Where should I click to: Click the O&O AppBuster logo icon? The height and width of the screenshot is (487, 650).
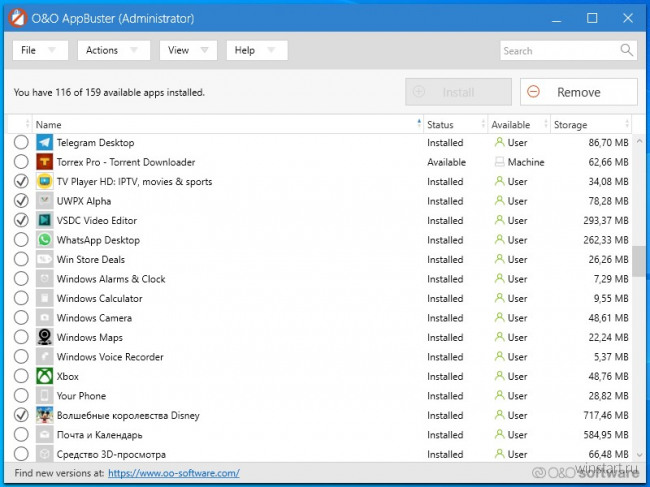[x=17, y=18]
